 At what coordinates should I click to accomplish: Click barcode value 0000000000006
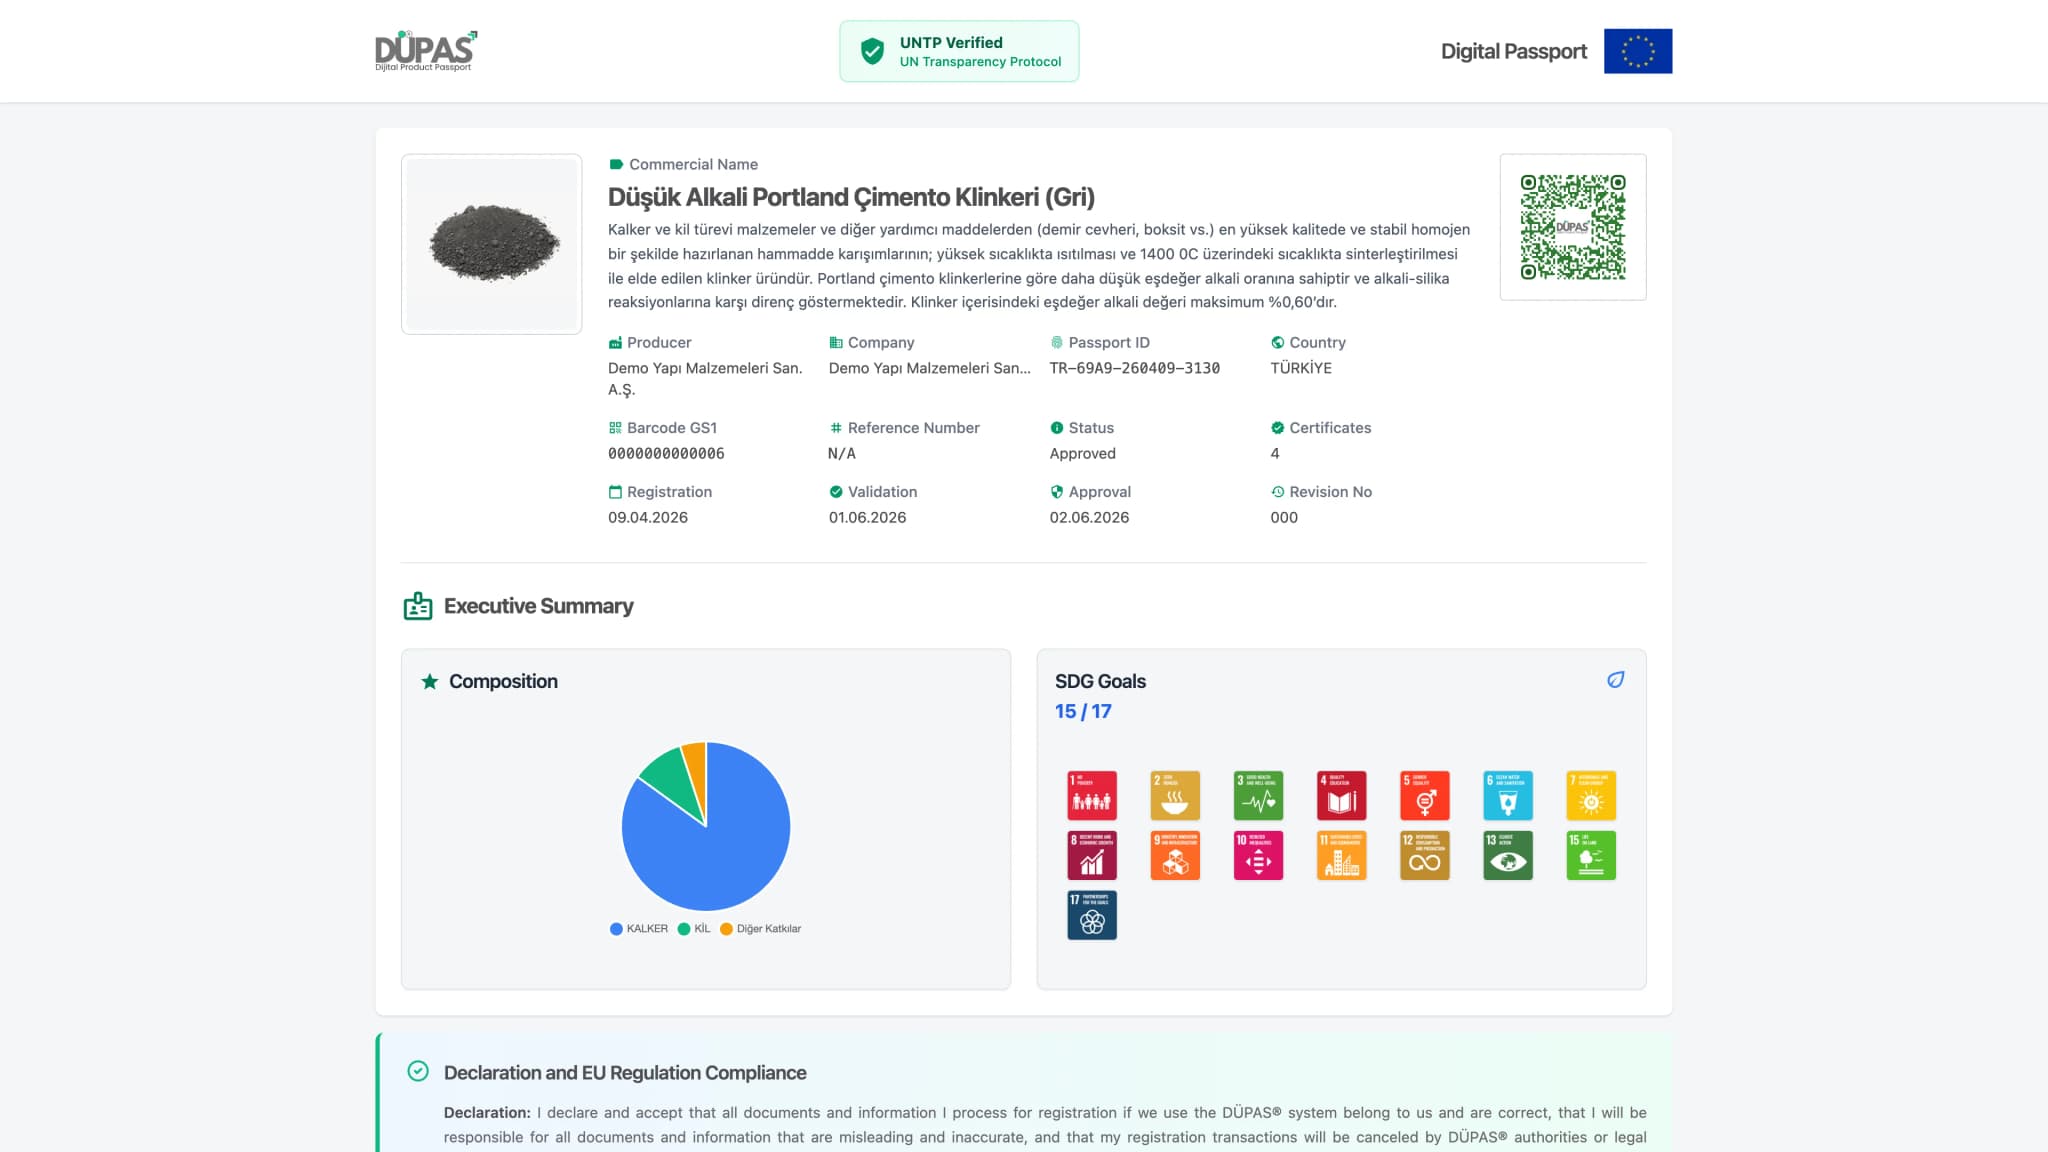coord(666,454)
